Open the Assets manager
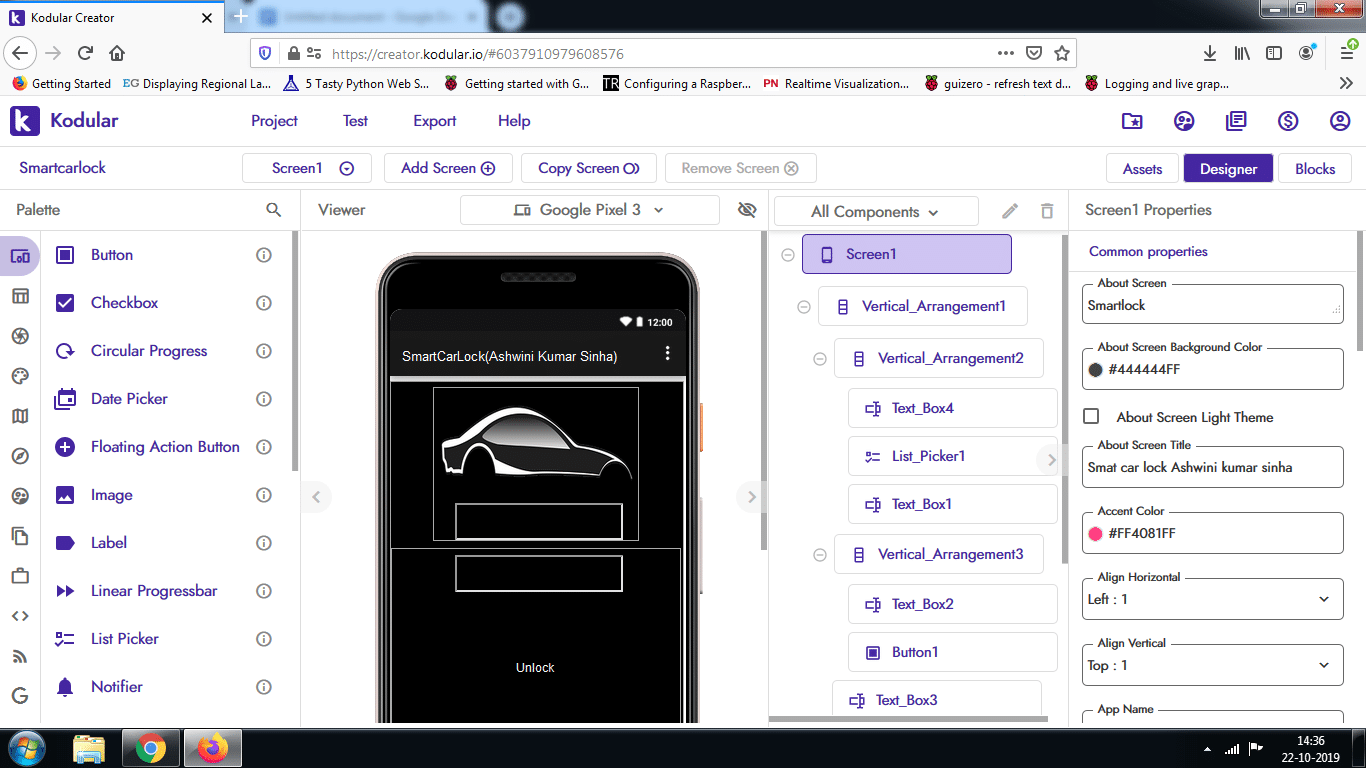Viewport: 1366px width, 768px height. 1142,168
